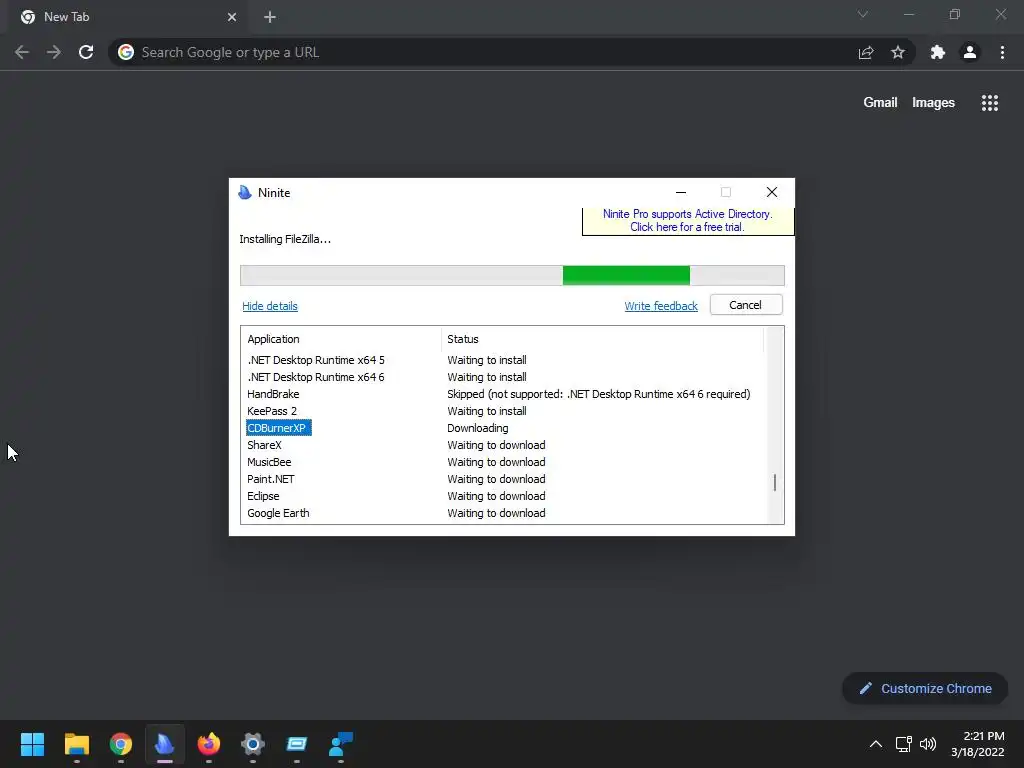Select the KeePass 2 row
This screenshot has height=768, width=1024.
pyautogui.click(x=503, y=411)
